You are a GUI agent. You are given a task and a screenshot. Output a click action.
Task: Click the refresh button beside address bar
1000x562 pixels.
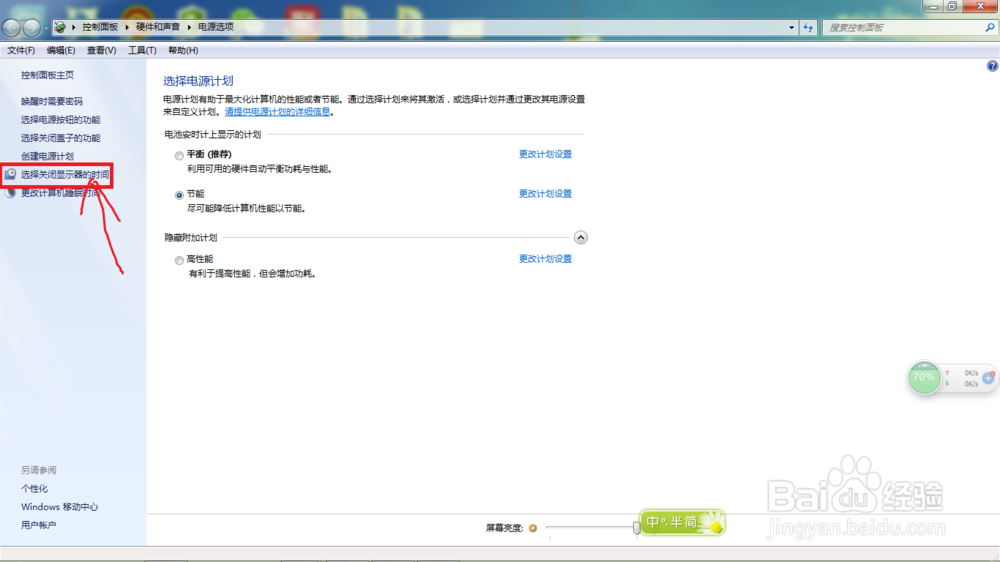tap(808, 27)
